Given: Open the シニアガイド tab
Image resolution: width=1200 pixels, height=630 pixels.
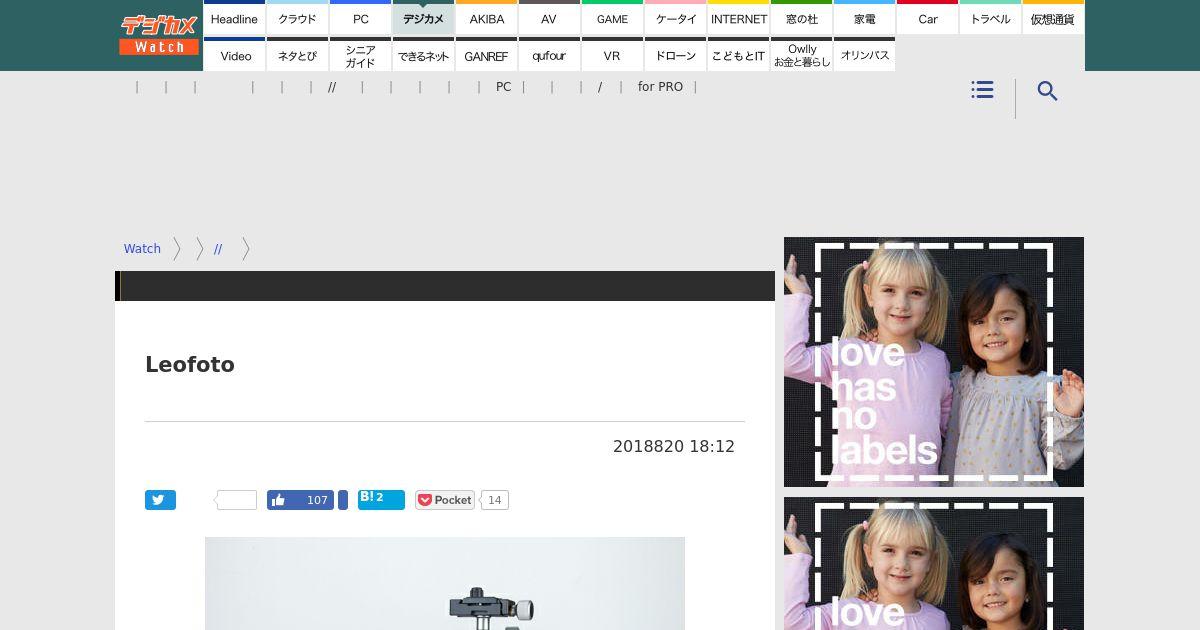Looking at the screenshot, I should click(x=360, y=55).
